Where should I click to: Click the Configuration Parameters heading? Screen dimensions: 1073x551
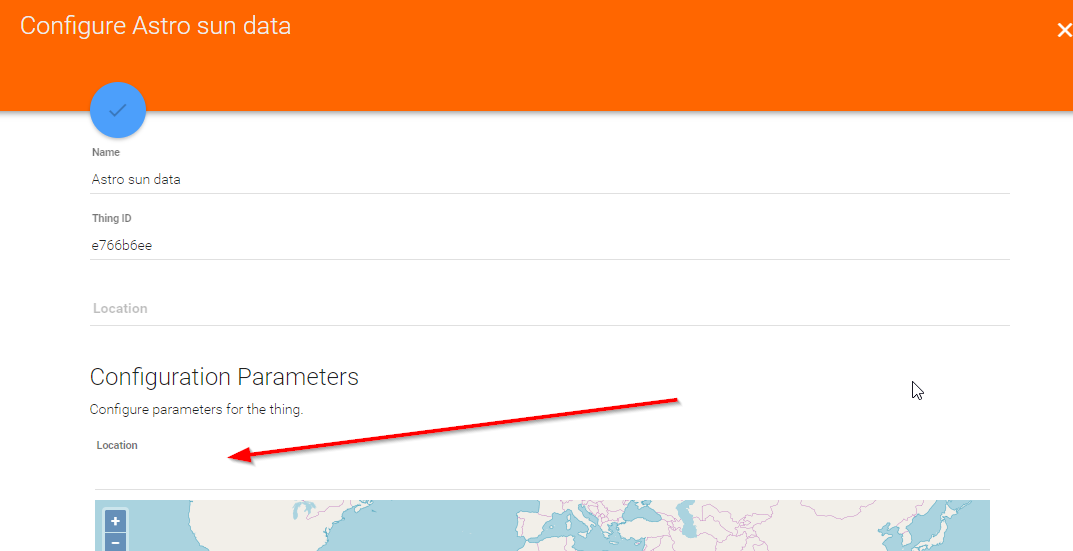(224, 377)
